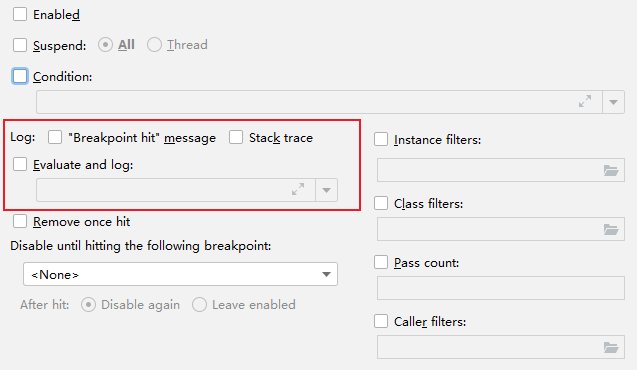Open the <None> breakpoint dropdown
Image resolution: width=637 pixels, height=370 pixels.
pos(180,274)
